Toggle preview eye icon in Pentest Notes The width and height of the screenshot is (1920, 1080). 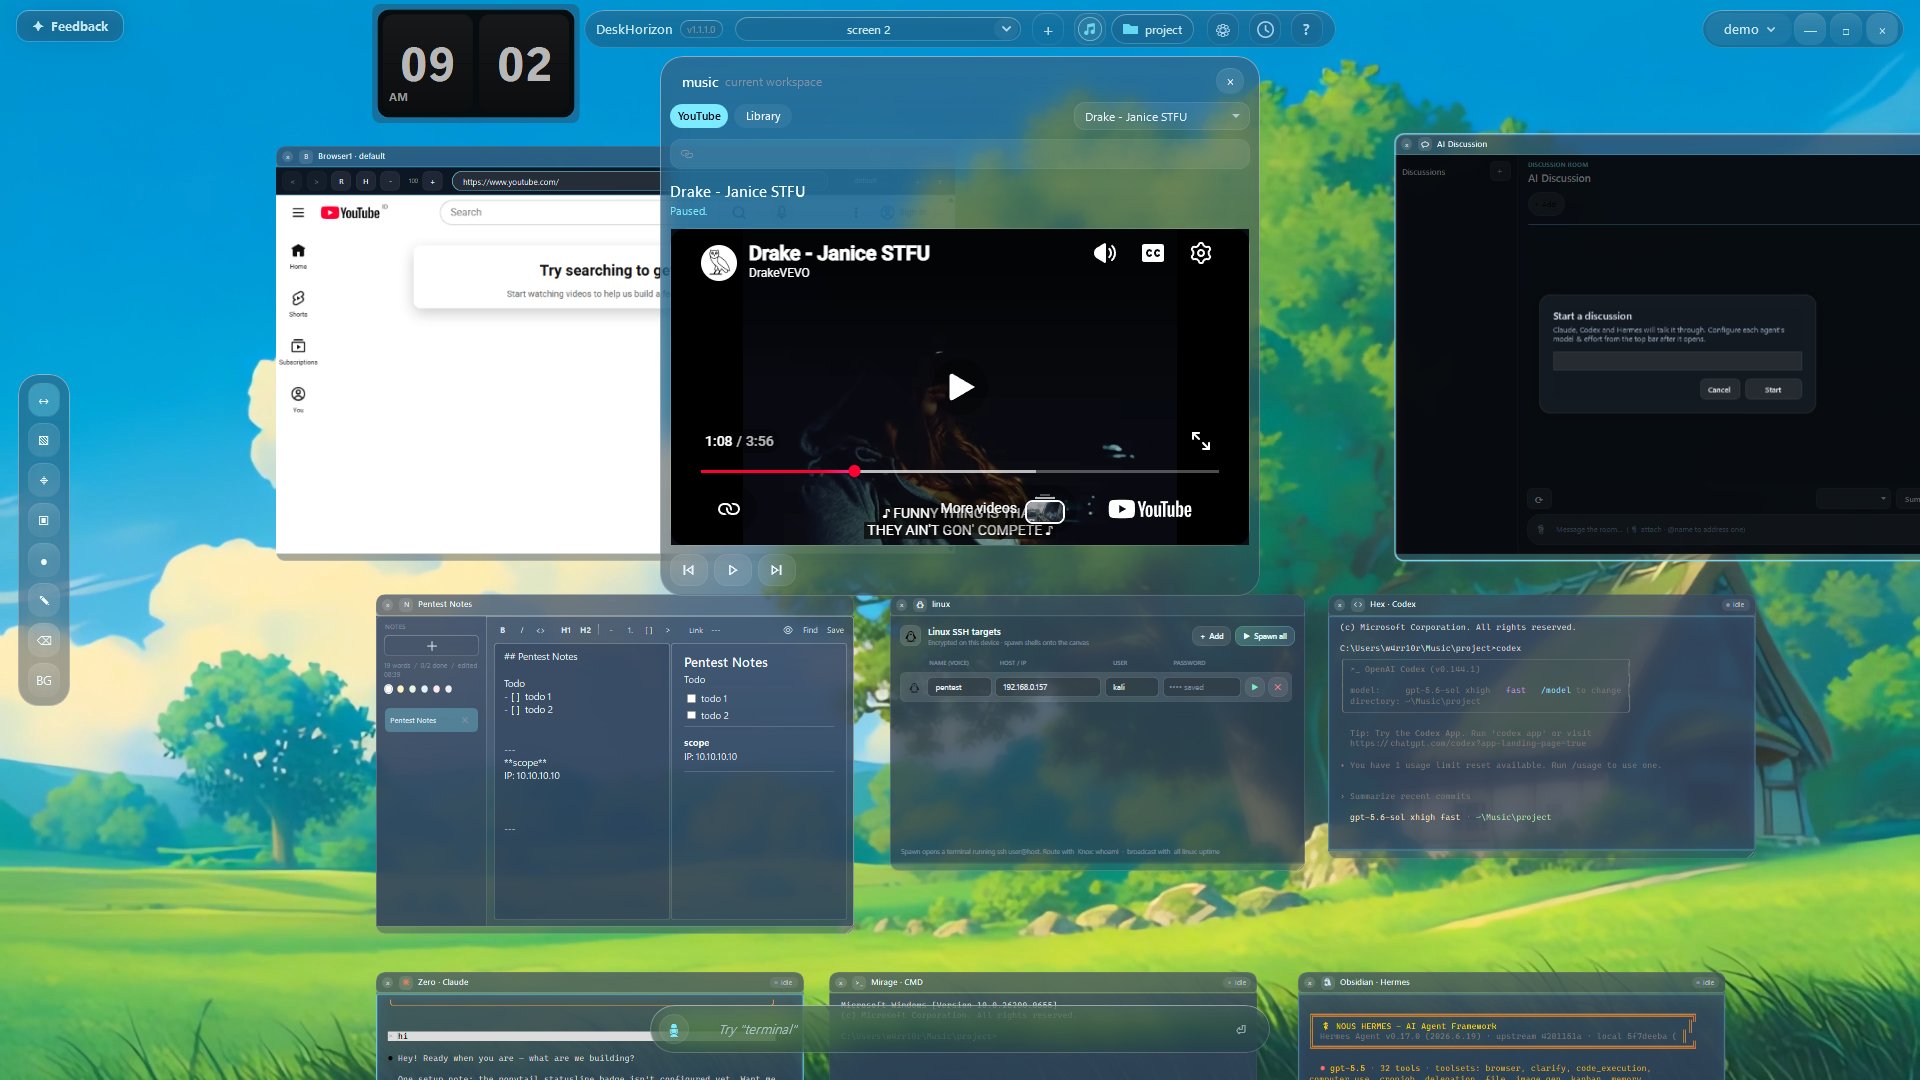pyautogui.click(x=788, y=630)
